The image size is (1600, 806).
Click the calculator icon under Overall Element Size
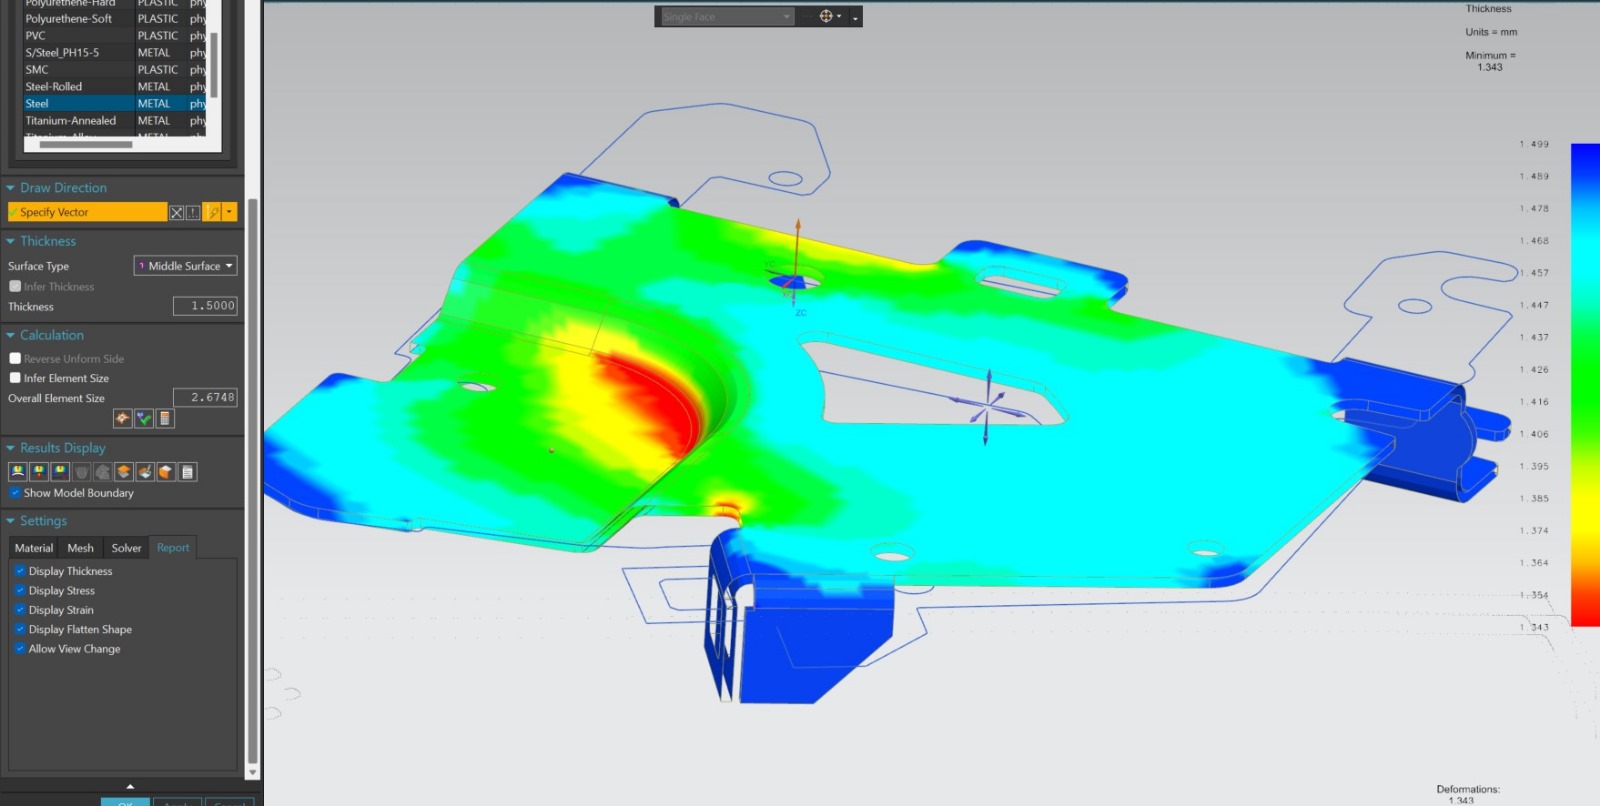coord(165,419)
